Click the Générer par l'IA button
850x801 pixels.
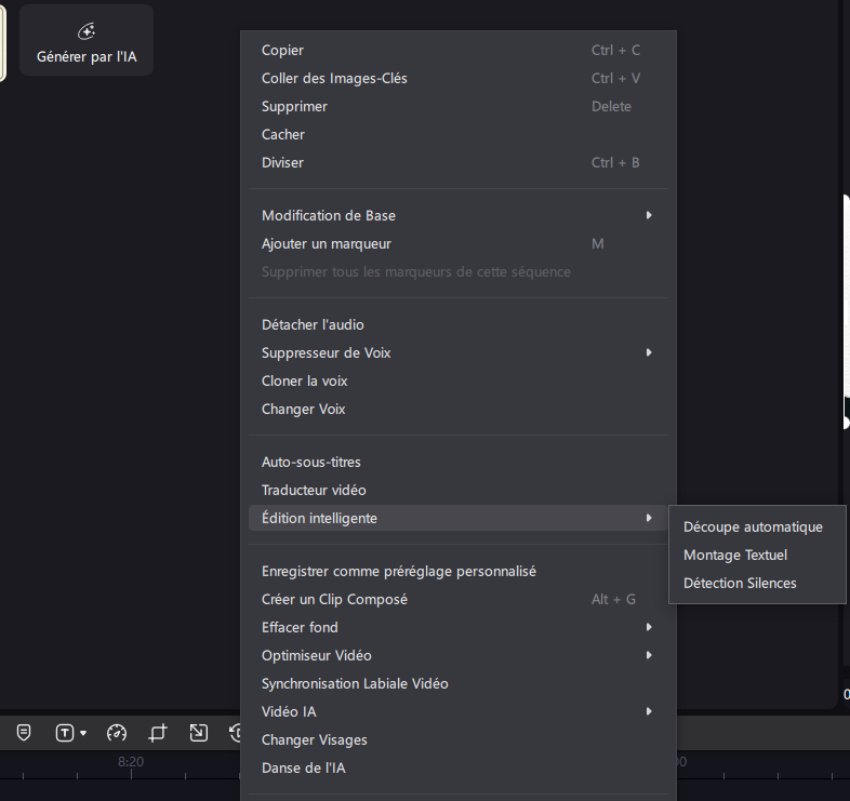(86, 40)
